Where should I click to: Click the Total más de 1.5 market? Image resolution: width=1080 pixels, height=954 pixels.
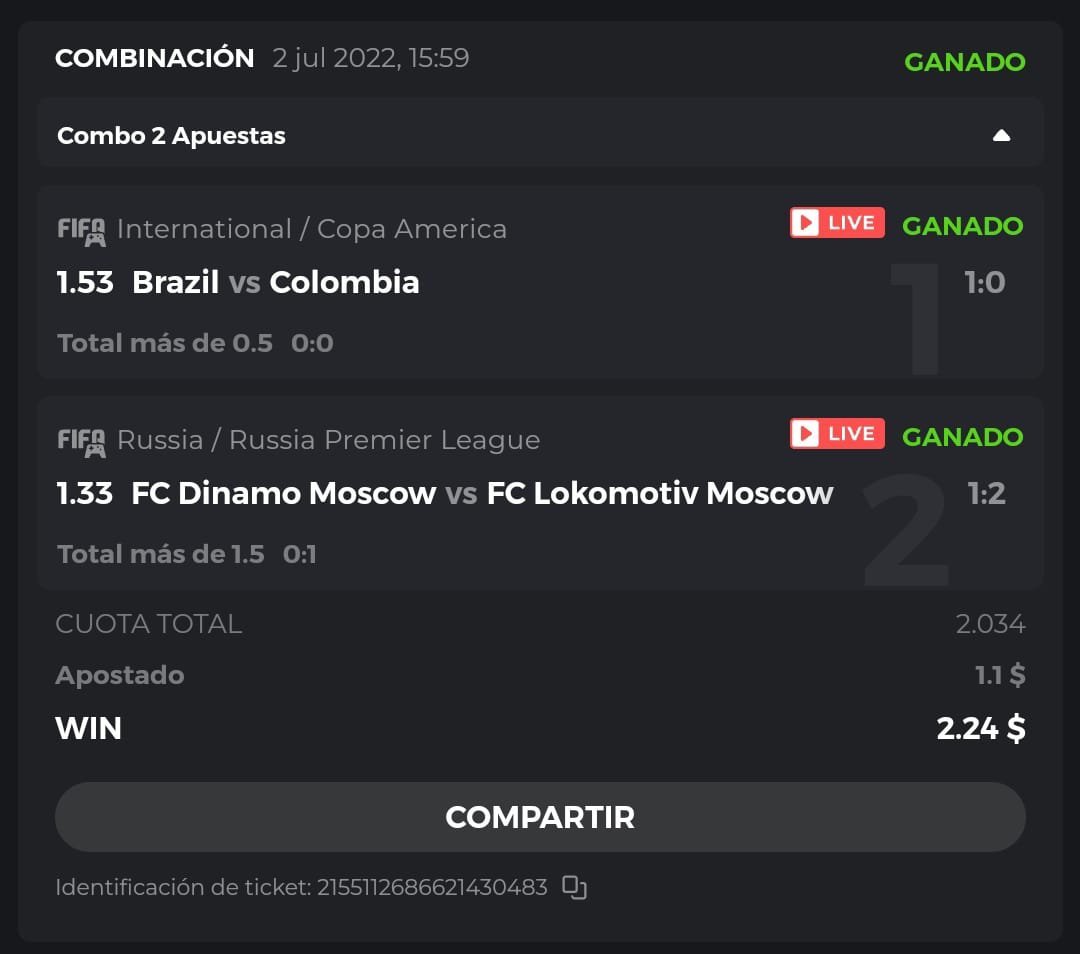pyautogui.click(x=161, y=554)
